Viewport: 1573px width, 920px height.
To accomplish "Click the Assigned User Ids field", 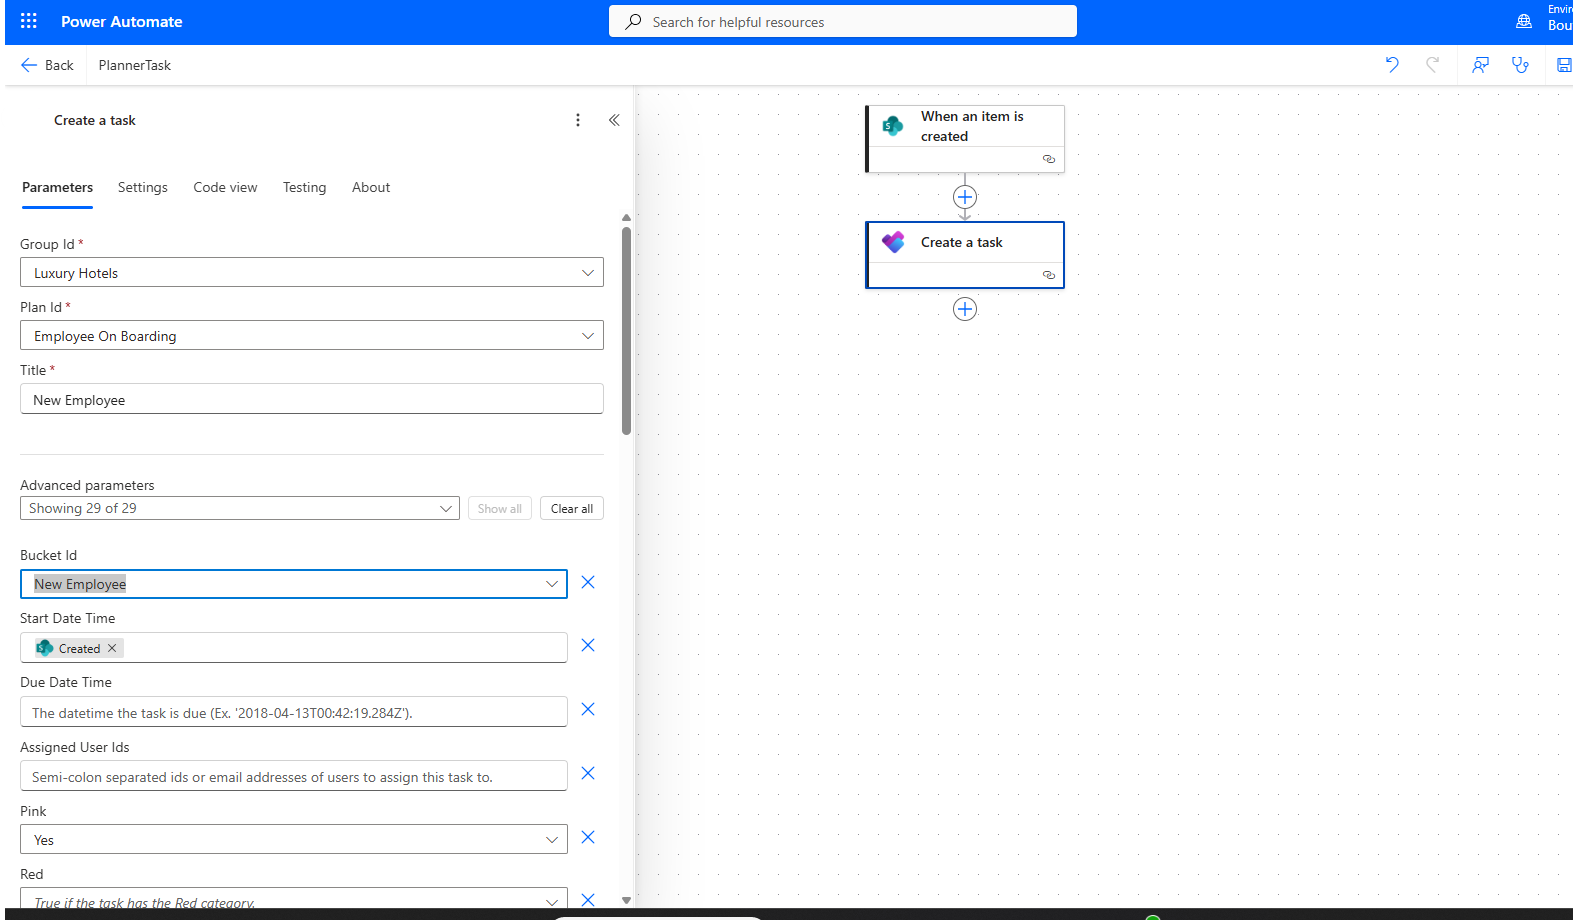I will (x=294, y=776).
